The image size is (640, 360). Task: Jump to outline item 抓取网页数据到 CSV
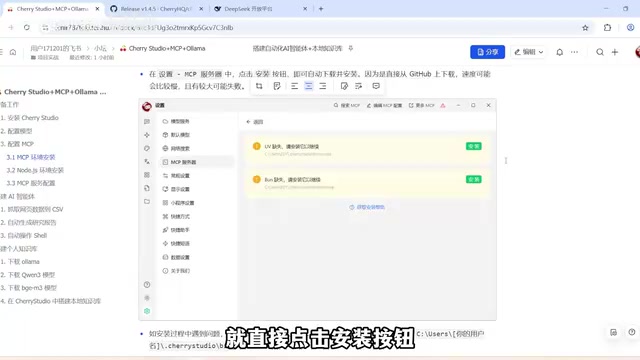point(32,209)
